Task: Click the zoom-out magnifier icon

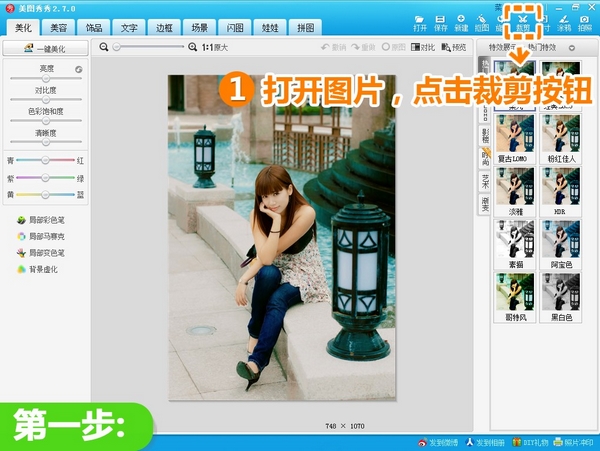Action: (x=106, y=47)
